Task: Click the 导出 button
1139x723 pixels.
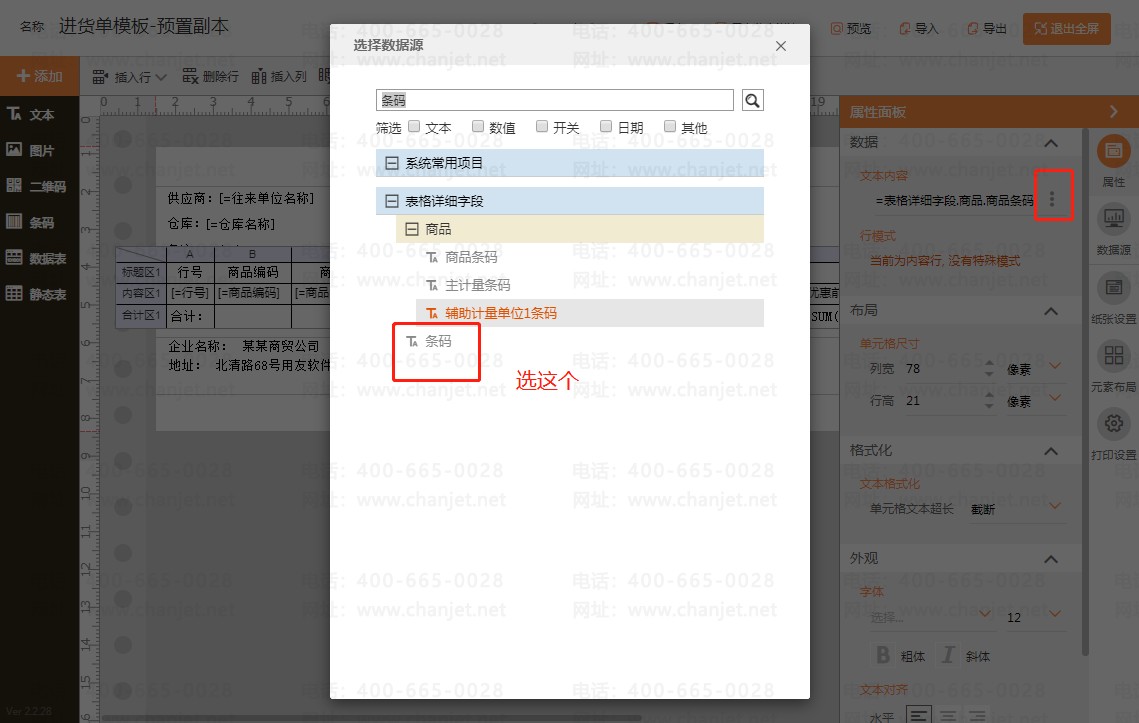Action: coord(987,28)
